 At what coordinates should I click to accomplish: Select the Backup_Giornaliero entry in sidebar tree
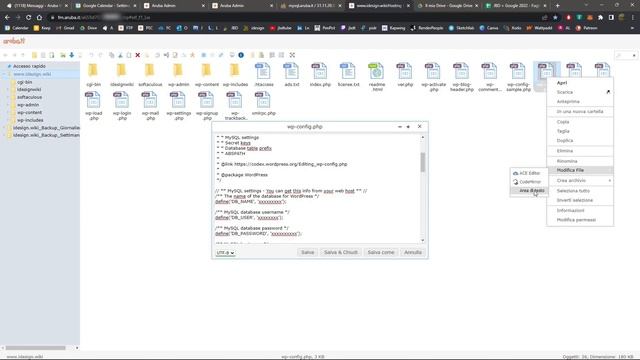click(46, 128)
